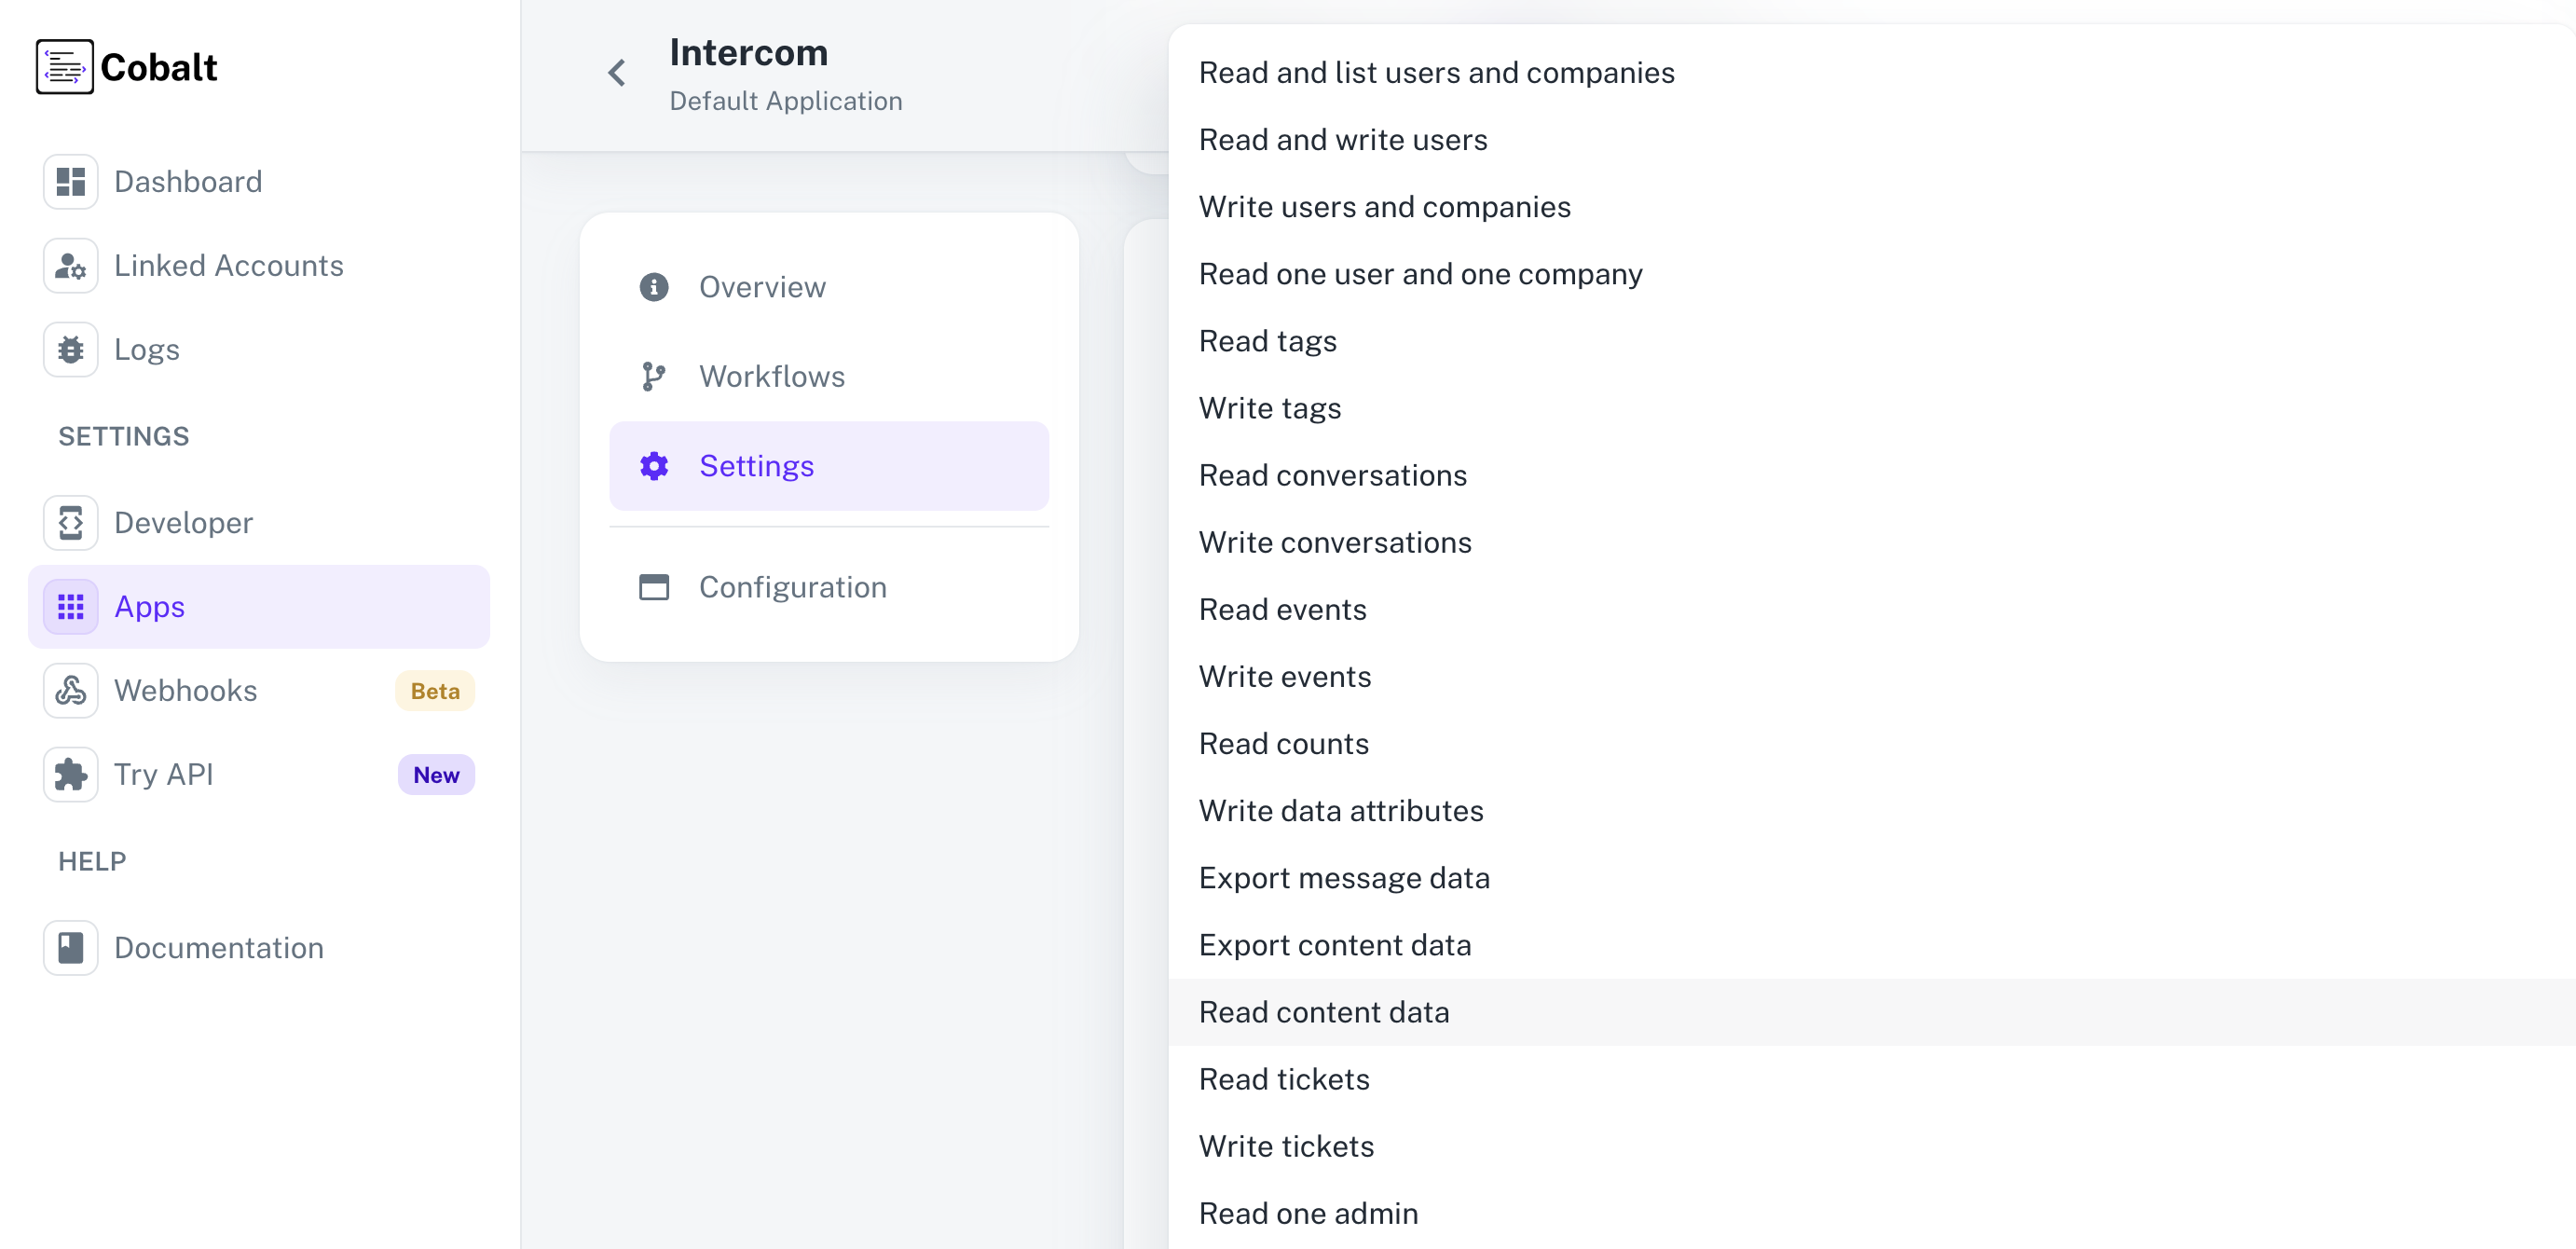Click the Linked Accounts user icon
Screen dimensions: 2576x1249
tap(70, 265)
